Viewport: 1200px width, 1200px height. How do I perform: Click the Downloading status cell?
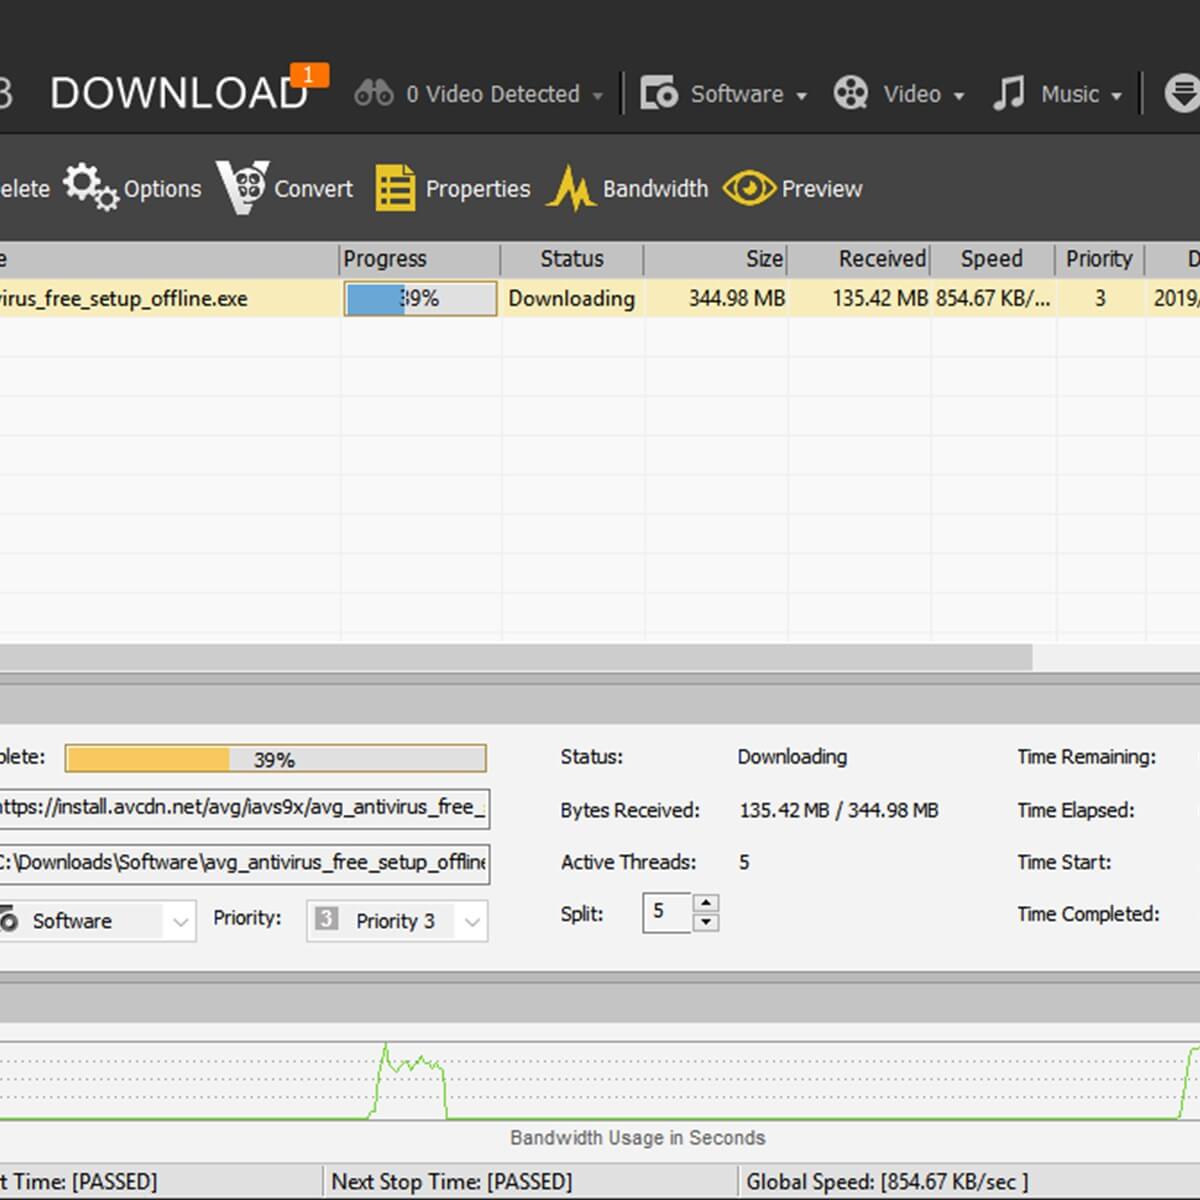click(572, 298)
